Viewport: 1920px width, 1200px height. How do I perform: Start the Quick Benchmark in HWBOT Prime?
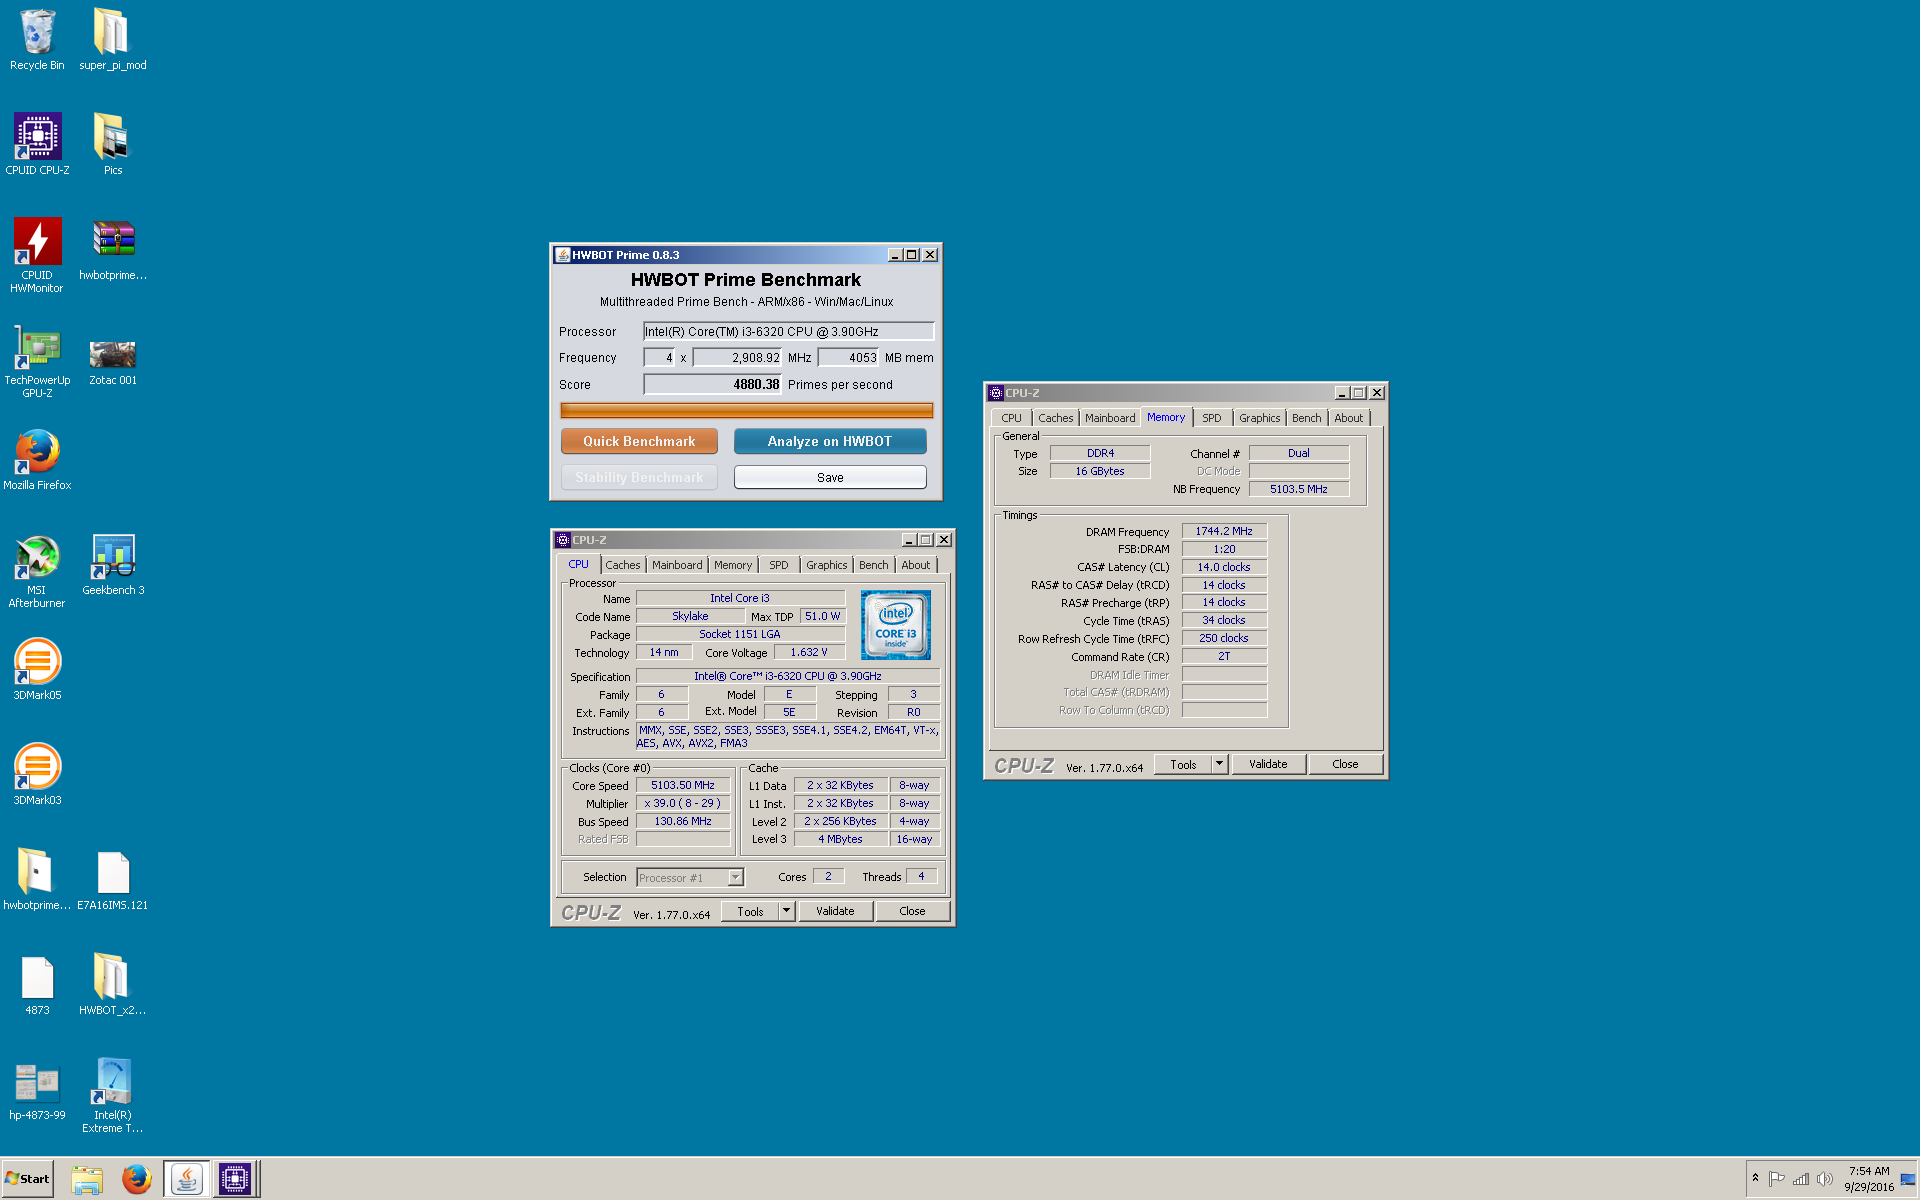coord(639,441)
